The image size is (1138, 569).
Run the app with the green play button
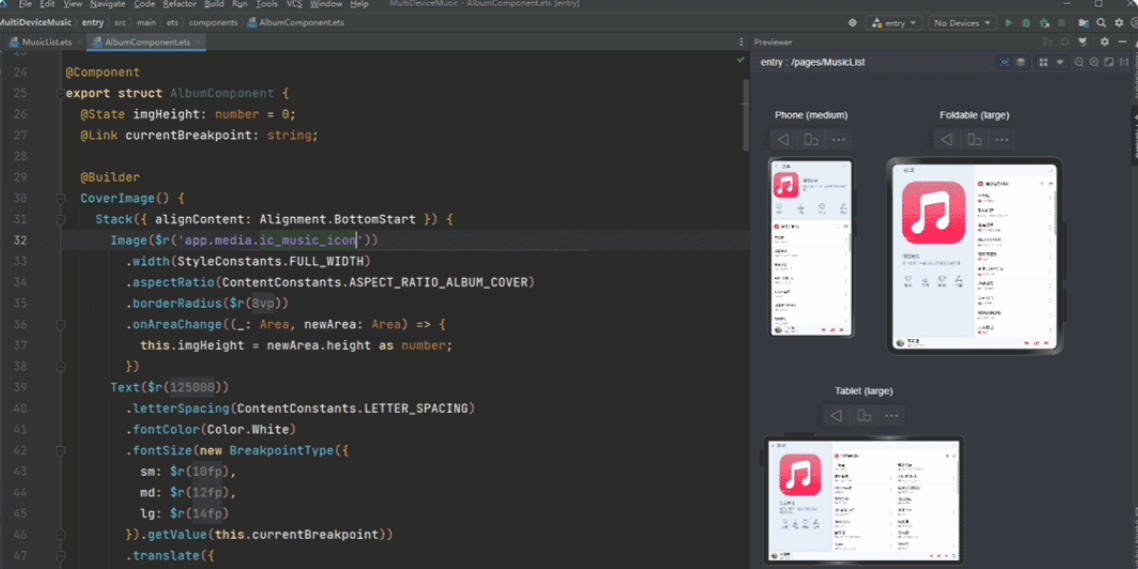coord(1008,23)
